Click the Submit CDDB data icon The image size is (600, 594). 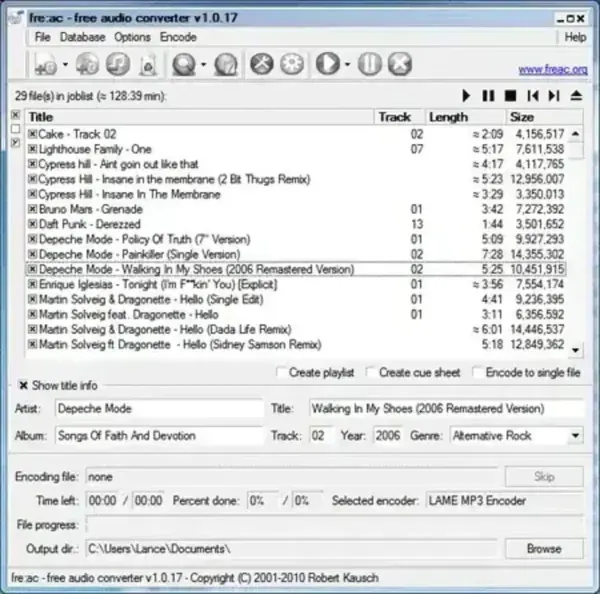pos(226,64)
